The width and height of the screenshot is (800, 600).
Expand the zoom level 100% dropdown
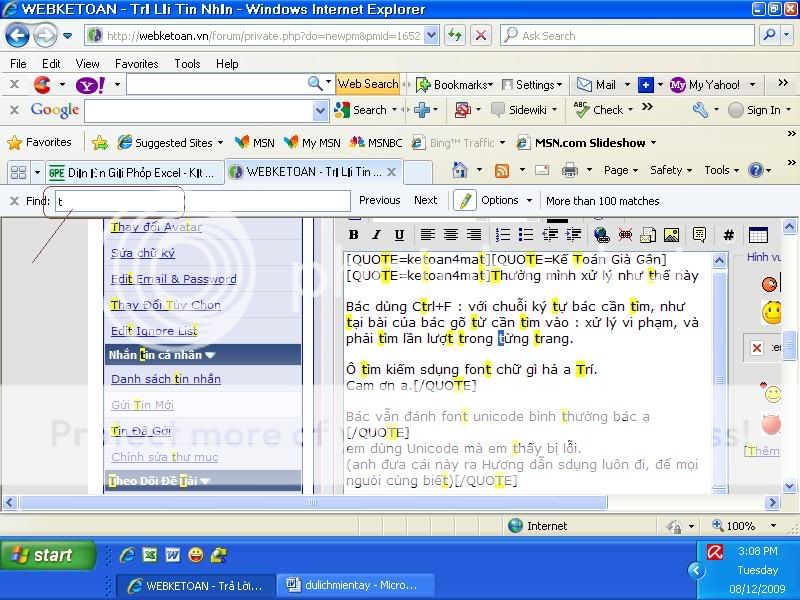(x=771, y=525)
